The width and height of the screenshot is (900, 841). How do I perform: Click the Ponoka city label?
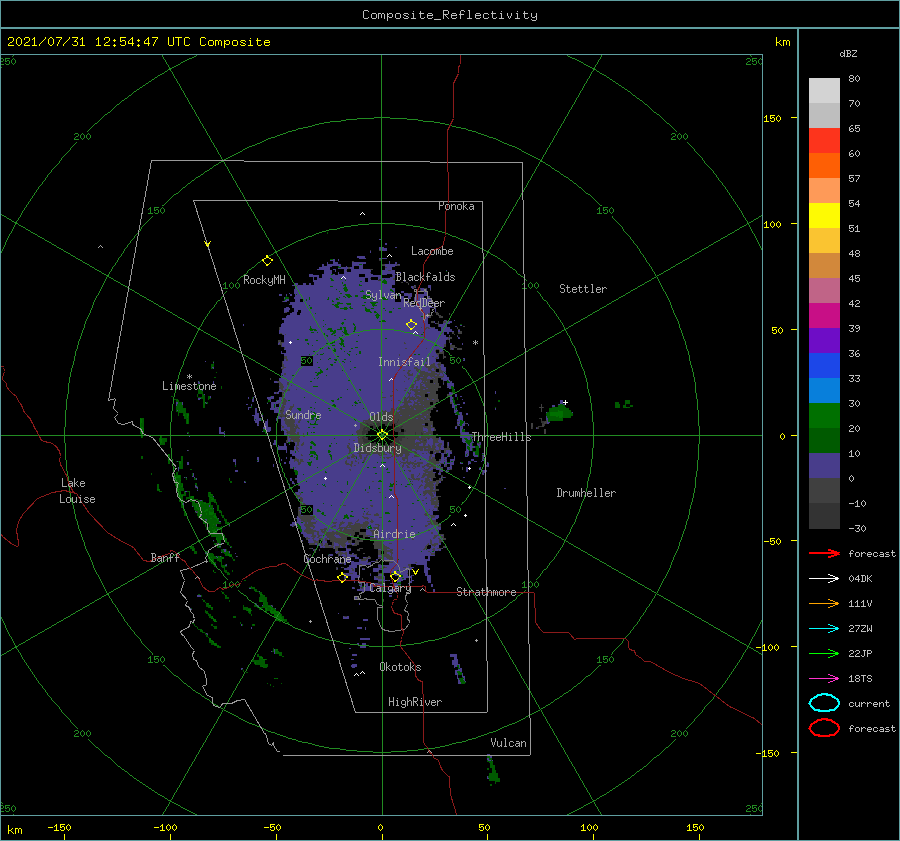click(456, 206)
